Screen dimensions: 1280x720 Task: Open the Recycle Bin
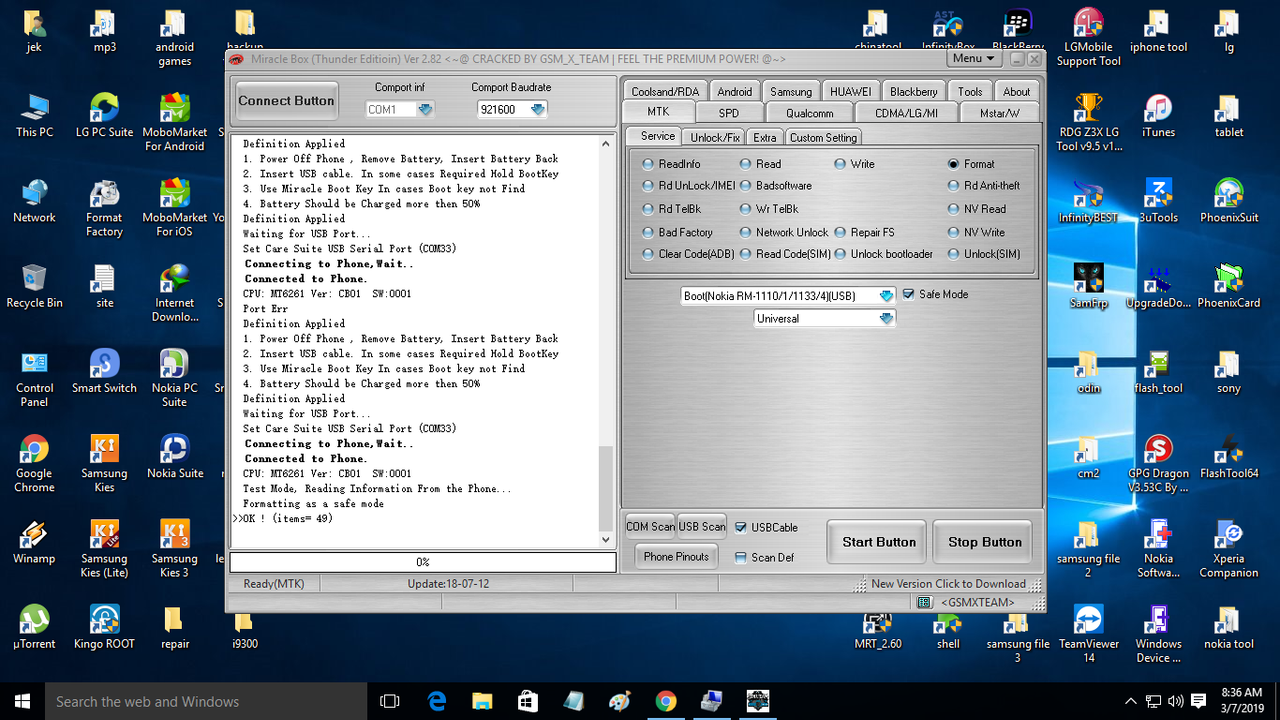click(34, 287)
